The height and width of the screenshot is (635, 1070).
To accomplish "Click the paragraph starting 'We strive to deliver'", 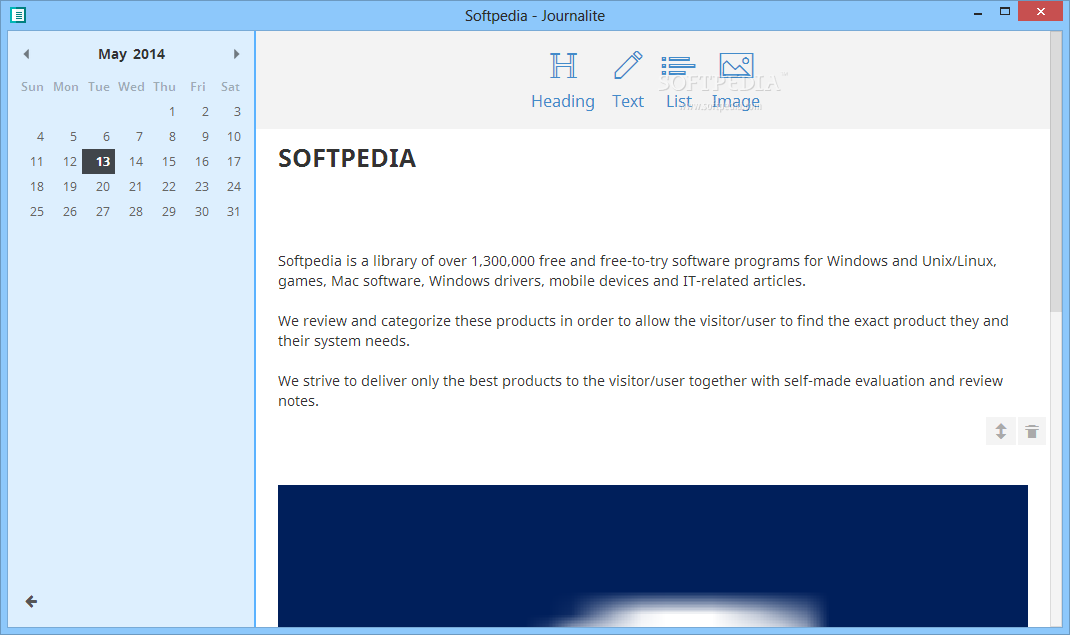I will pyautogui.click(x=640, y=391).
